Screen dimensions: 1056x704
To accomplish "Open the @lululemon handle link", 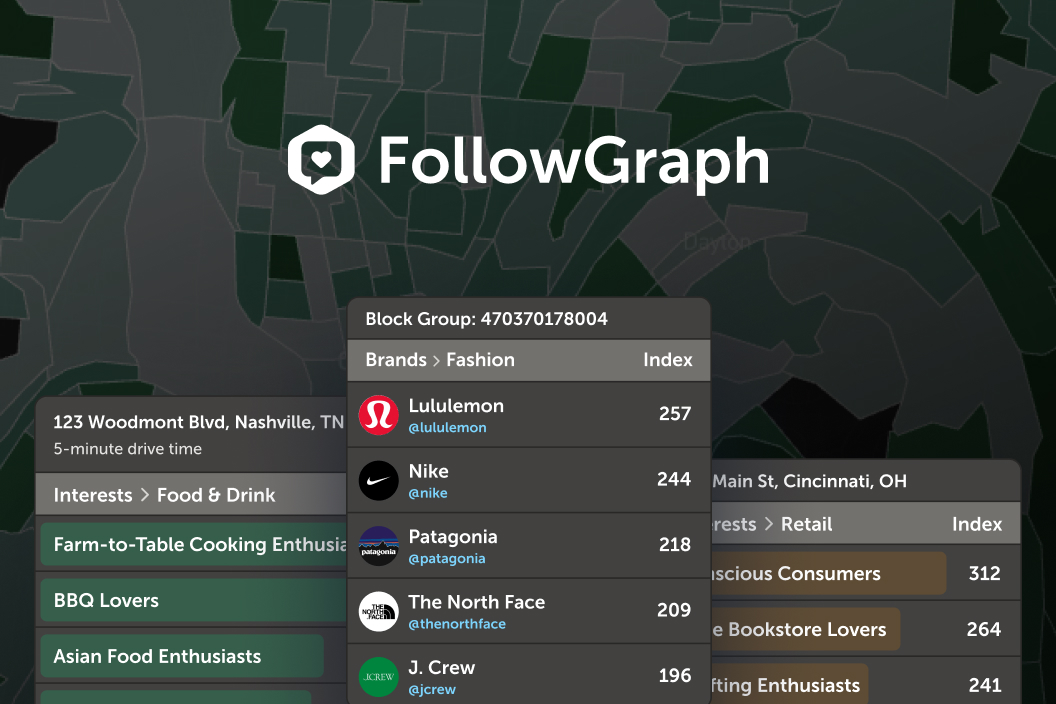I will (x=447, y=428).
